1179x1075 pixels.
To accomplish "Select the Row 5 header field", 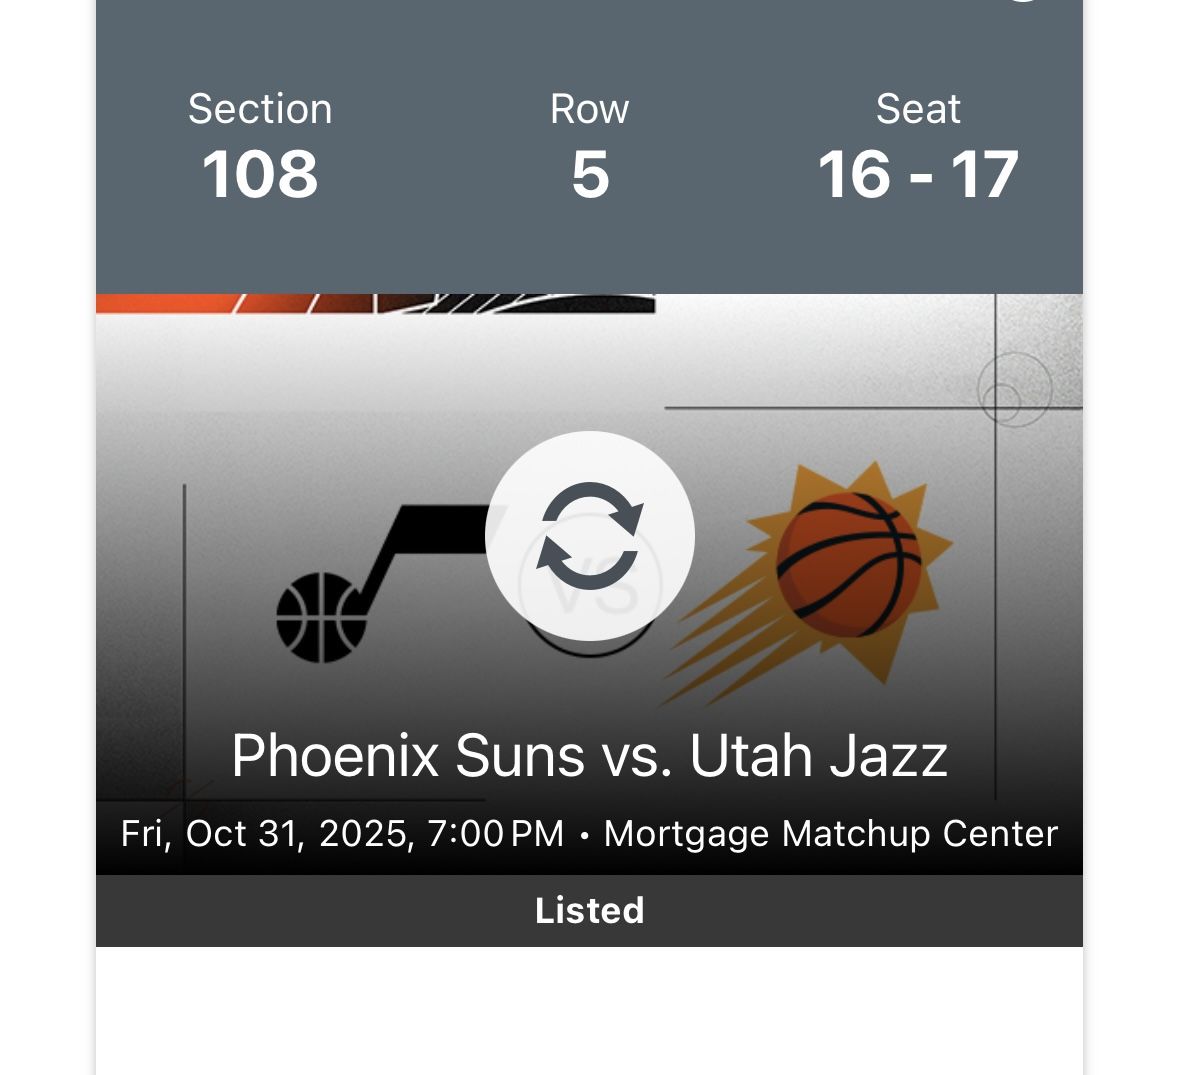I will (590, 145).
